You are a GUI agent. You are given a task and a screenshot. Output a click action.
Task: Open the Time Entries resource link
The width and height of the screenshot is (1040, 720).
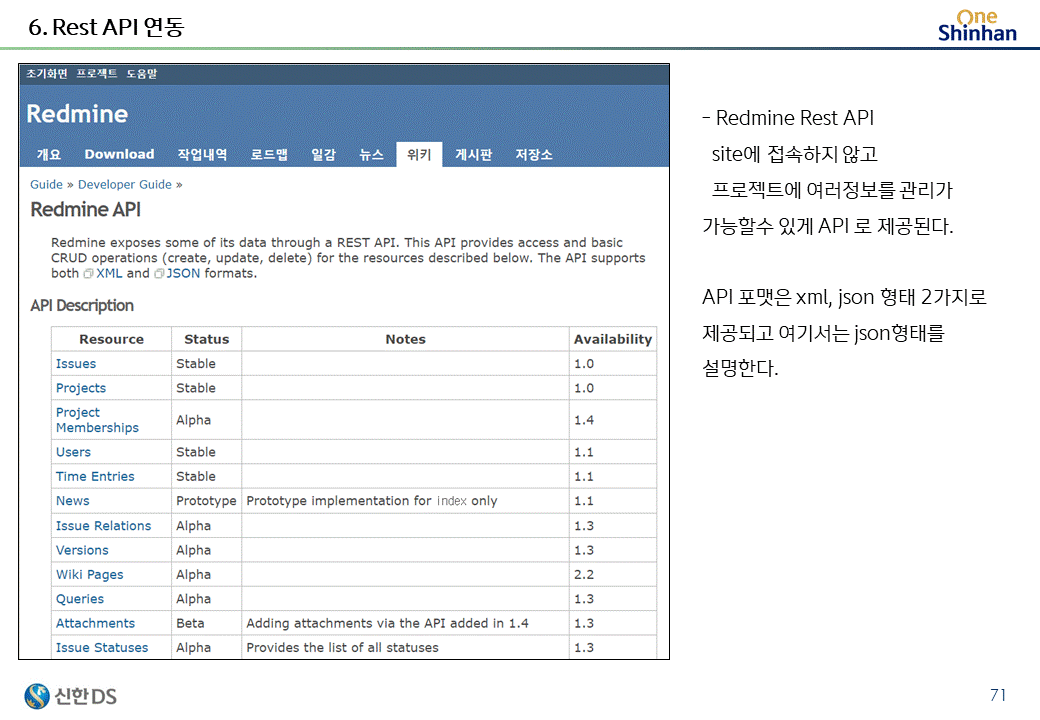click(x=95, y=477)
